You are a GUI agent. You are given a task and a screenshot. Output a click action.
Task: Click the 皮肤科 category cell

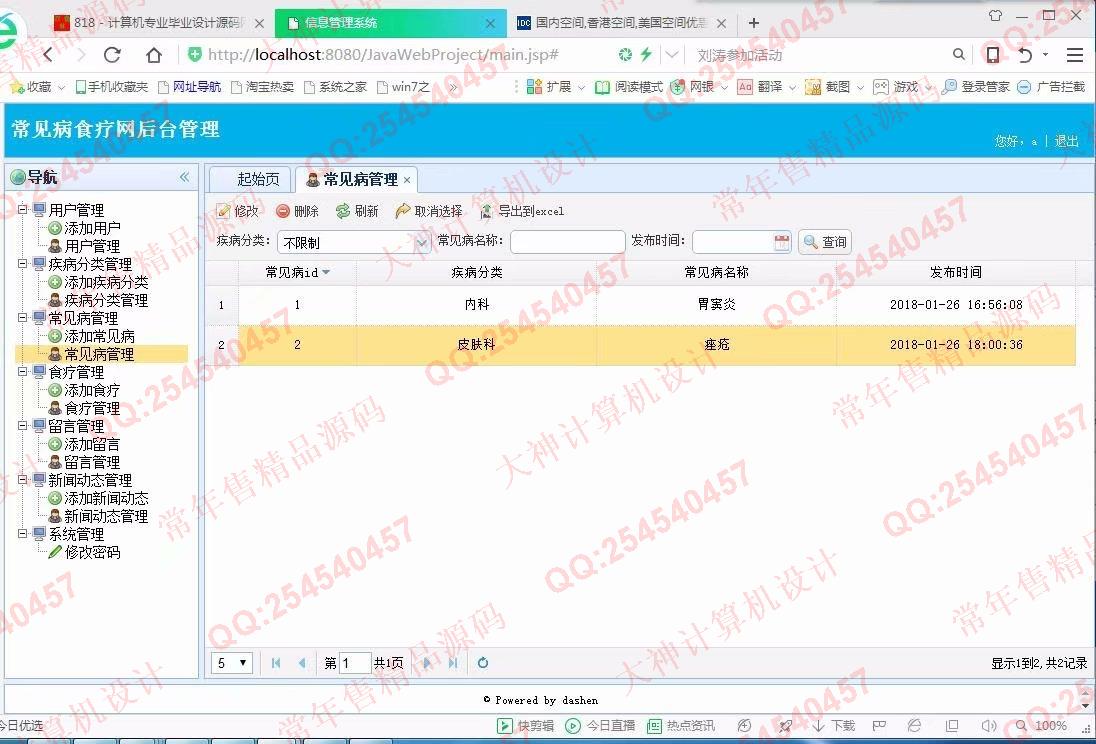477,345
